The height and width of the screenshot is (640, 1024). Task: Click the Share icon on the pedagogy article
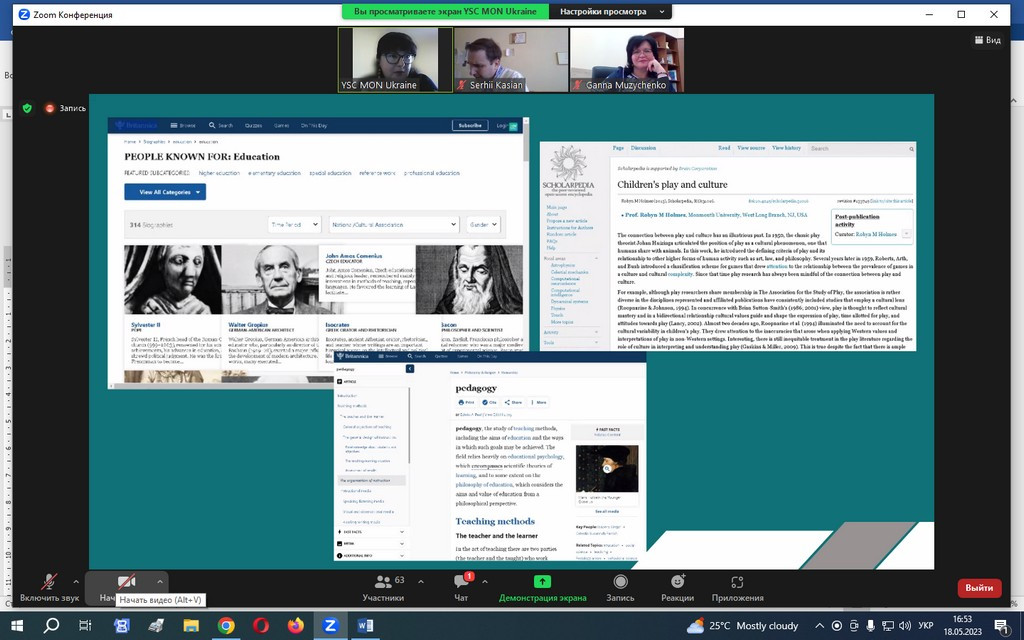pyautogui.click(x=513, y=402)
